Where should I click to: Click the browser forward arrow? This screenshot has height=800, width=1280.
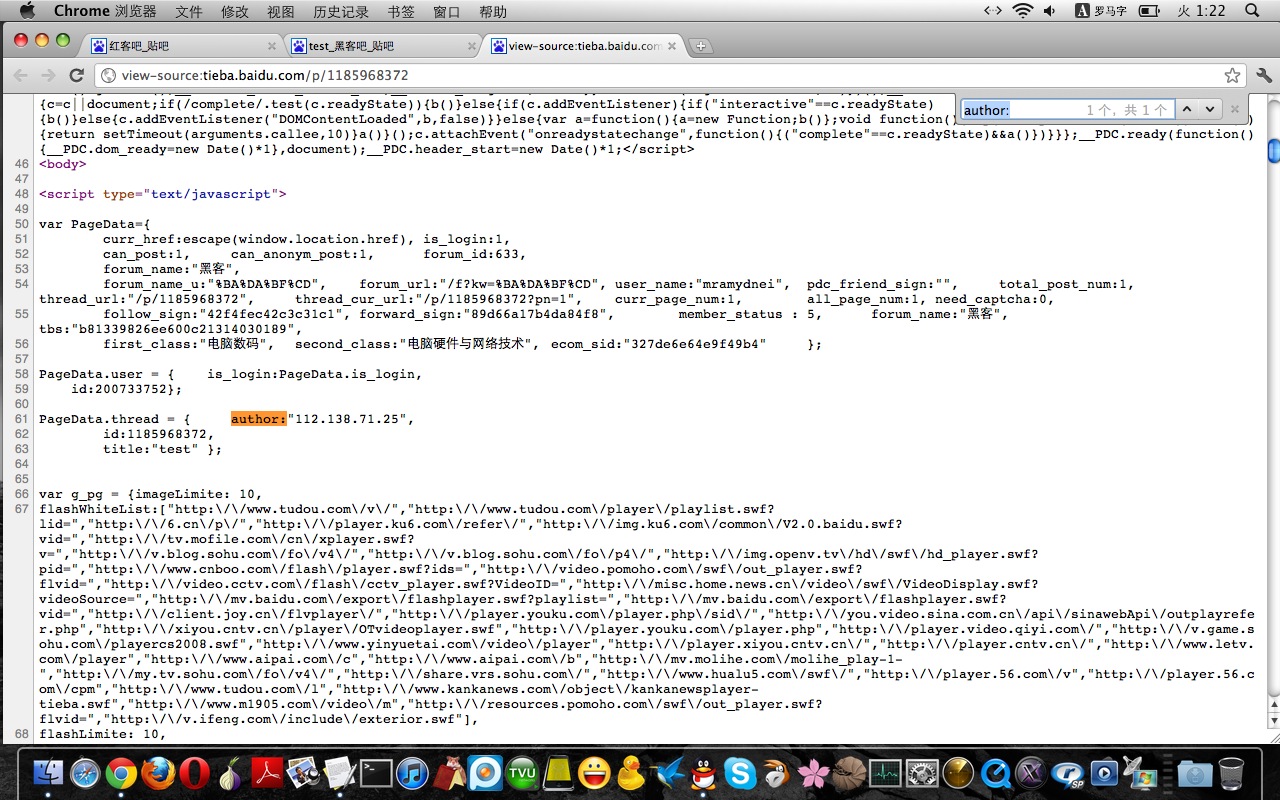[48, 75]
